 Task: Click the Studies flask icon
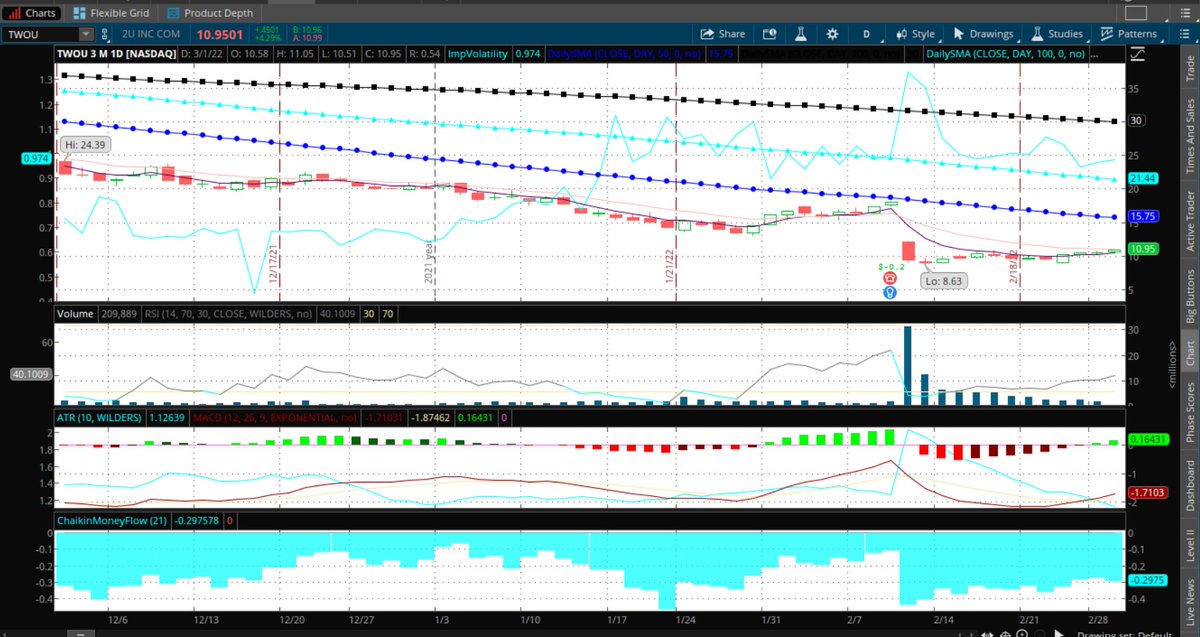1036,33
